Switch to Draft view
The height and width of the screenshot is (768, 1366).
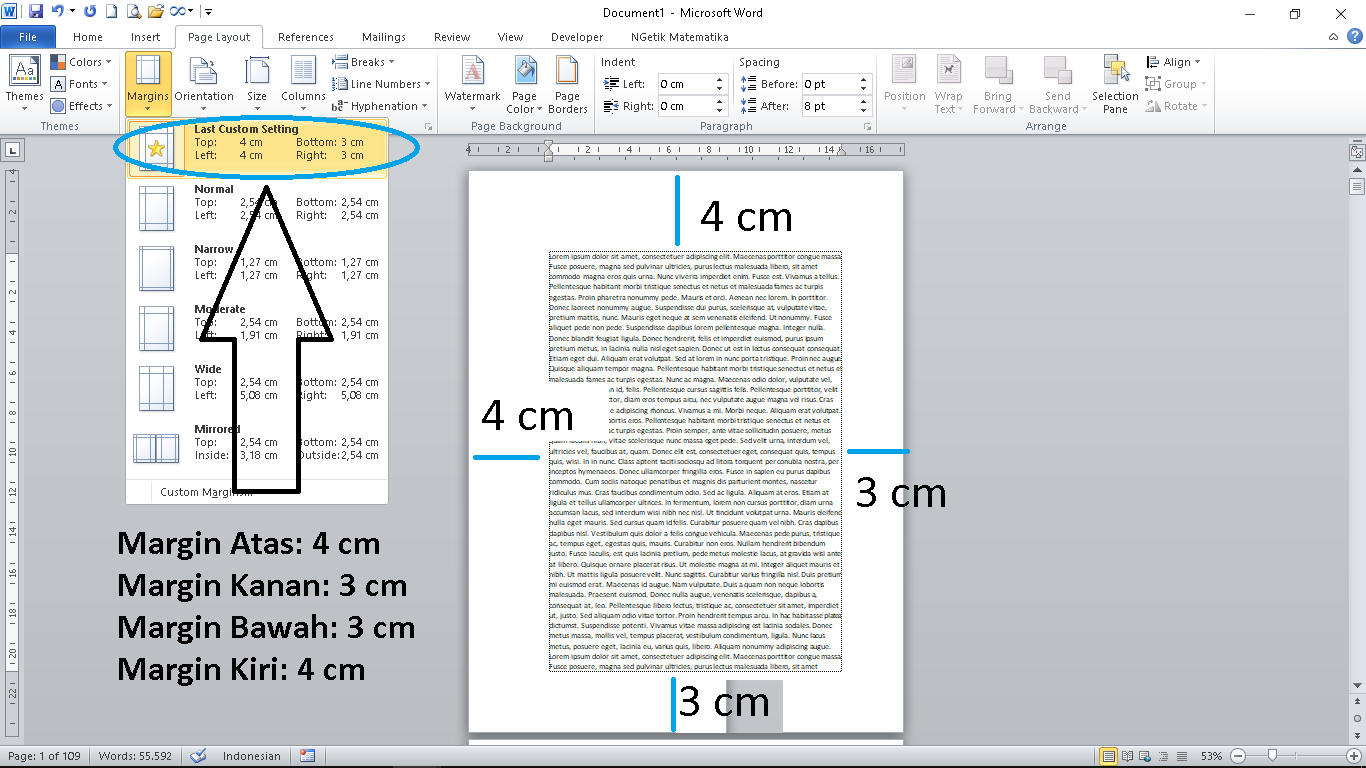[1182, 756]
